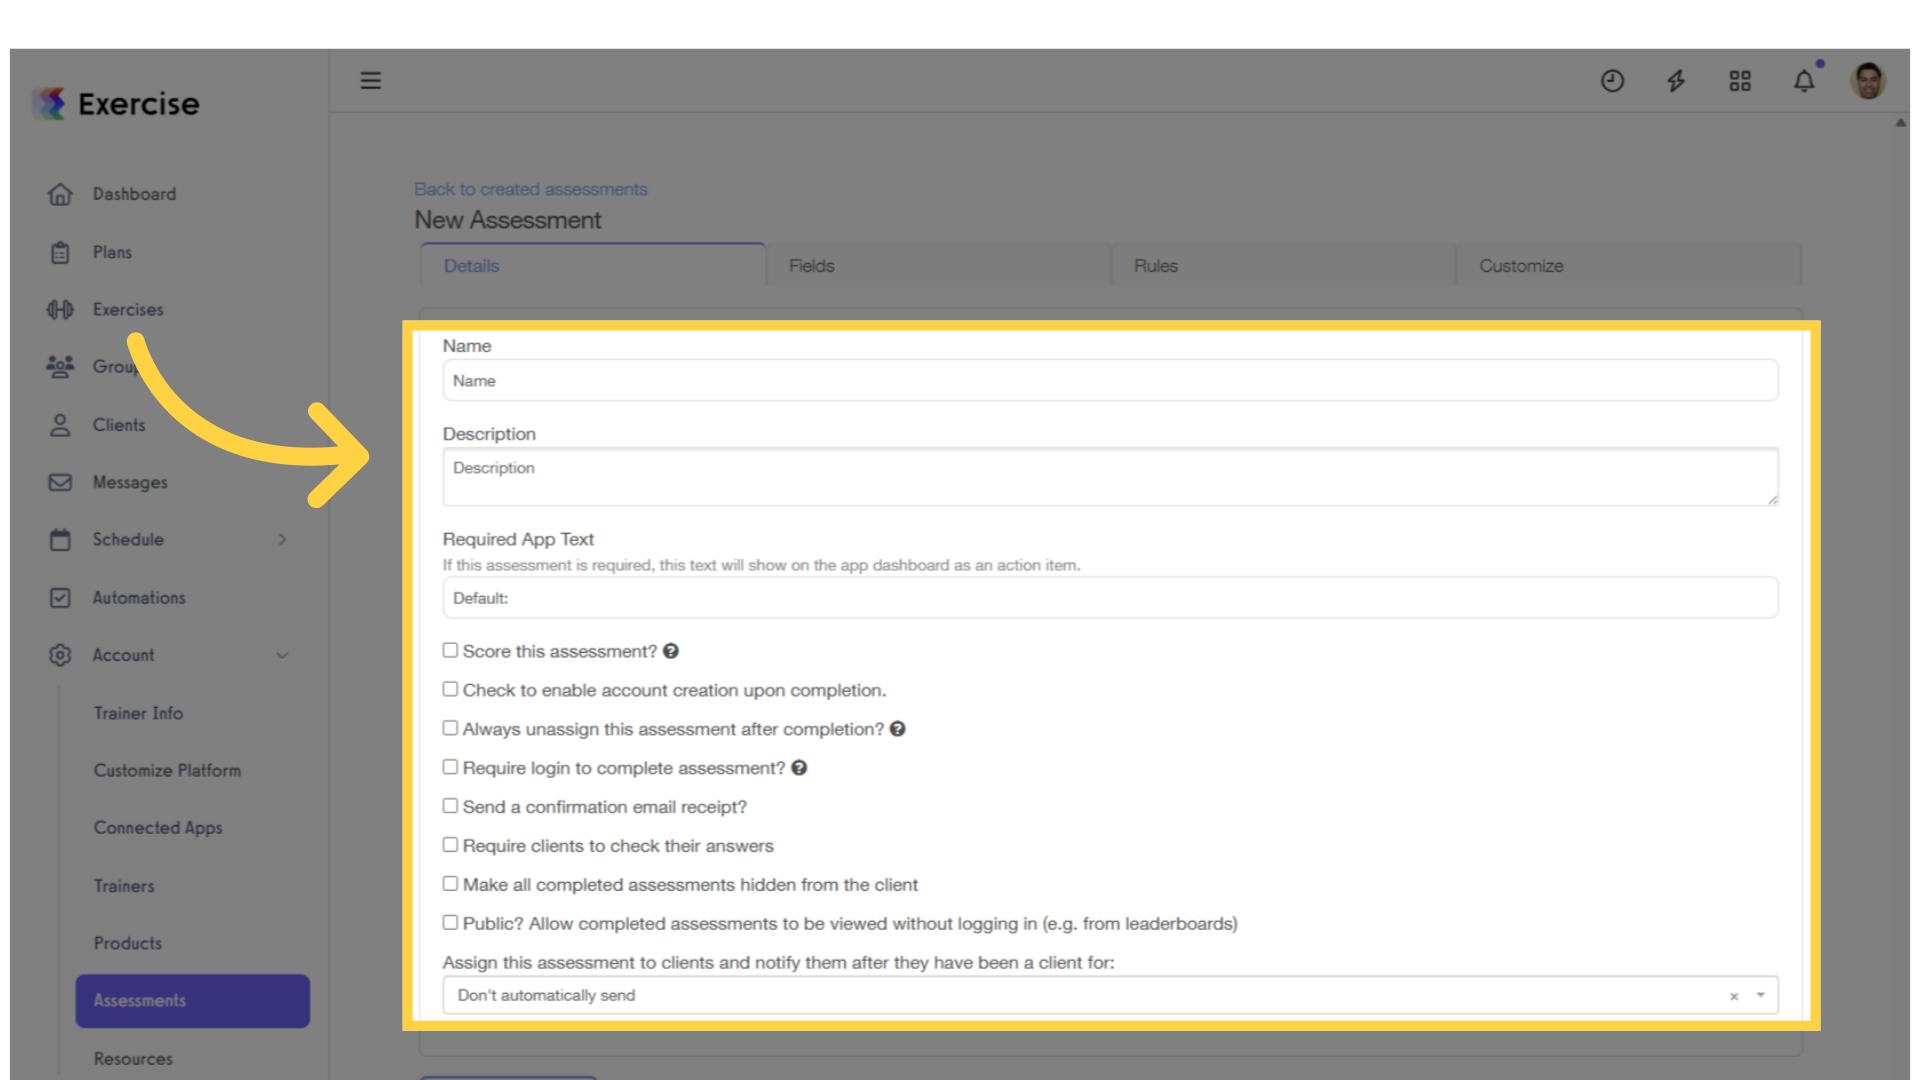The height and width of the screenshot is (1080, 1920).
Task: Switch to the Fields tab
Action: click(939, 266)
